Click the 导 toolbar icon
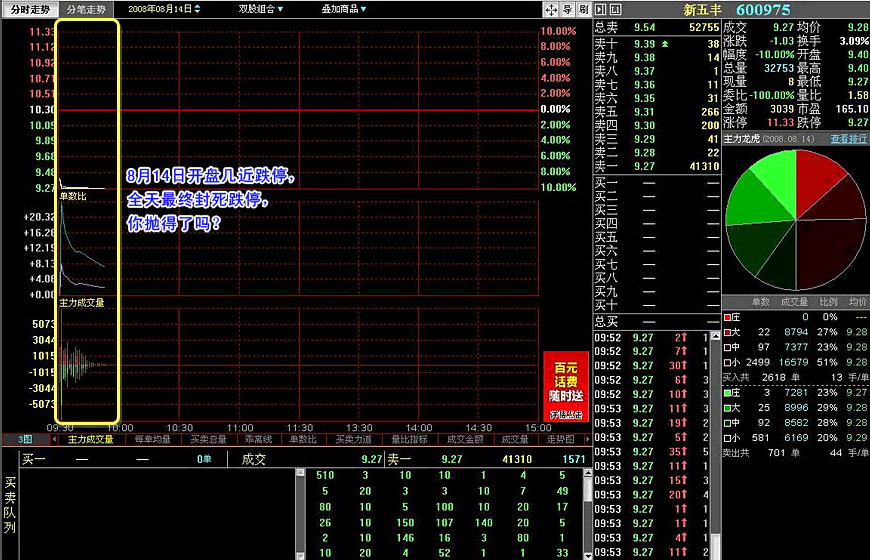870x560 pixels. (566, 9)
